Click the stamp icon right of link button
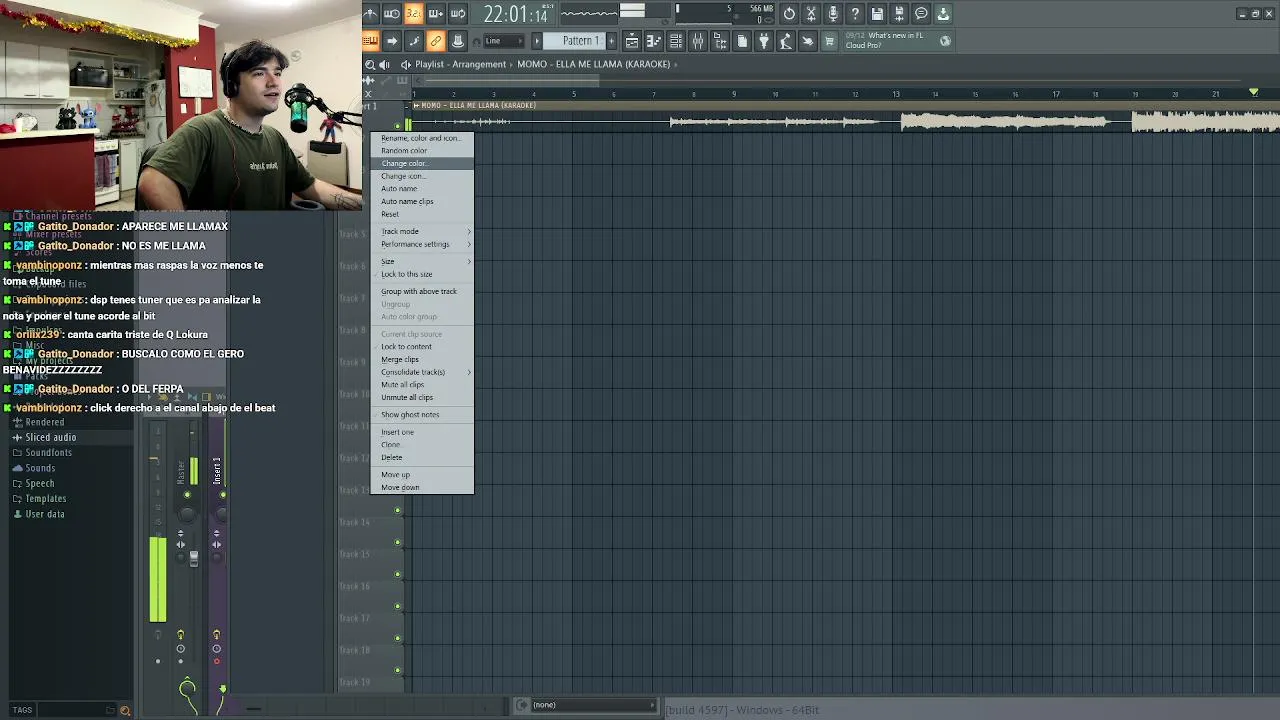Viewport: 1280px width, 720px height. point(458,41)
